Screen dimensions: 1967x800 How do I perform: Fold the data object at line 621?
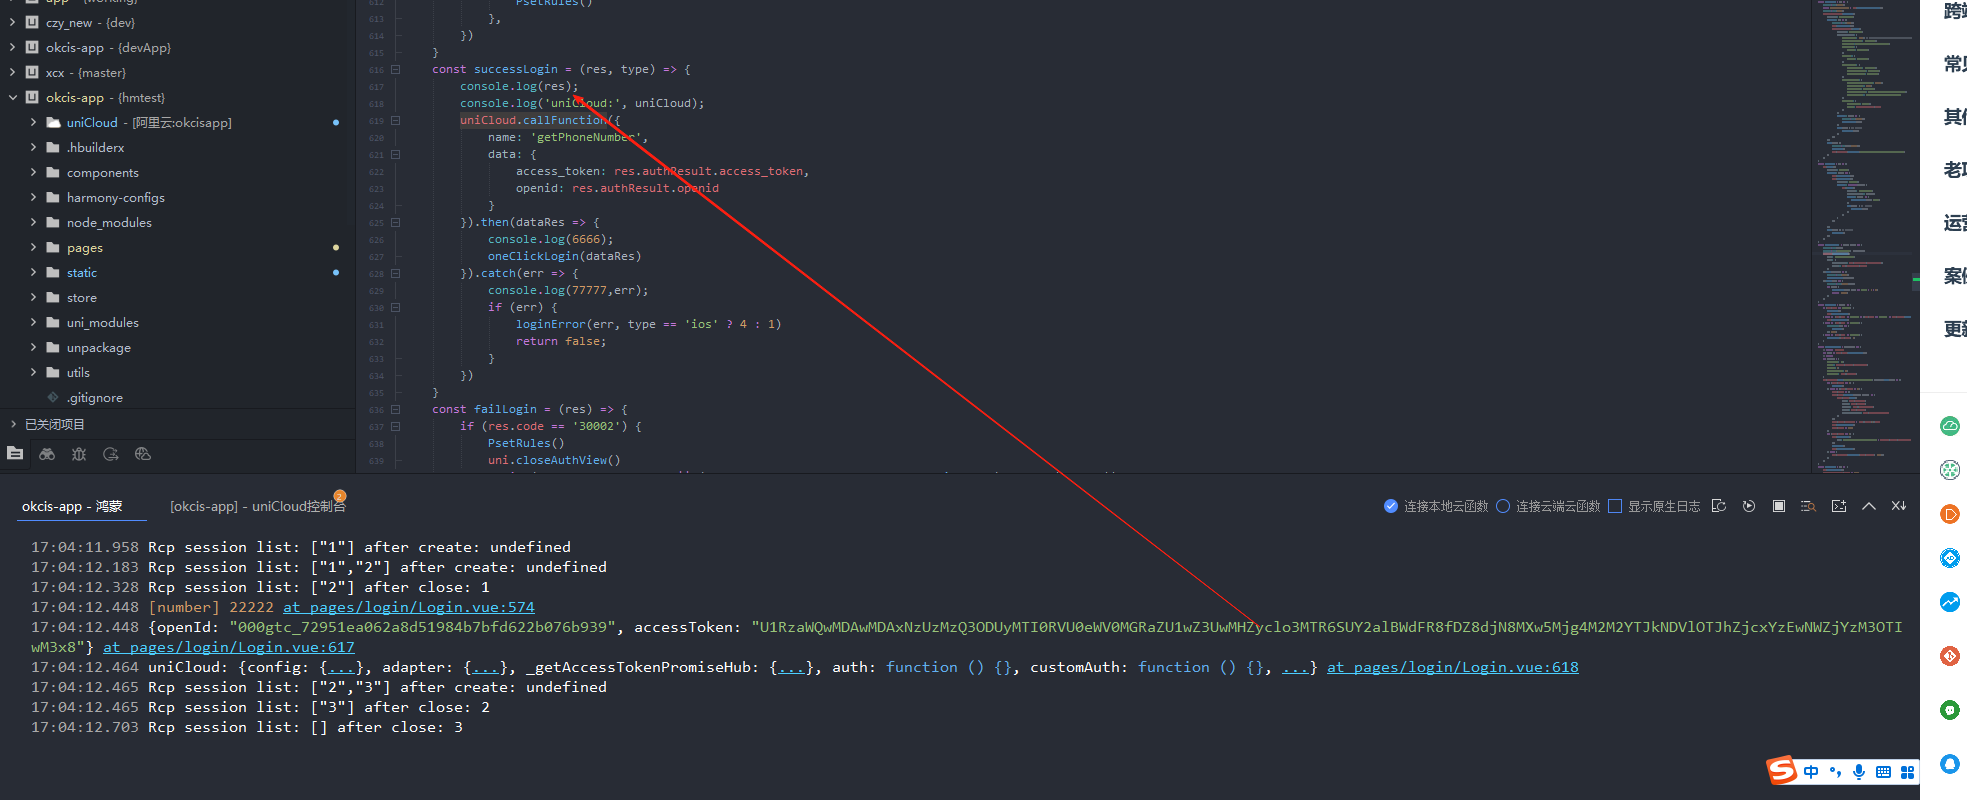pos(396,155)
